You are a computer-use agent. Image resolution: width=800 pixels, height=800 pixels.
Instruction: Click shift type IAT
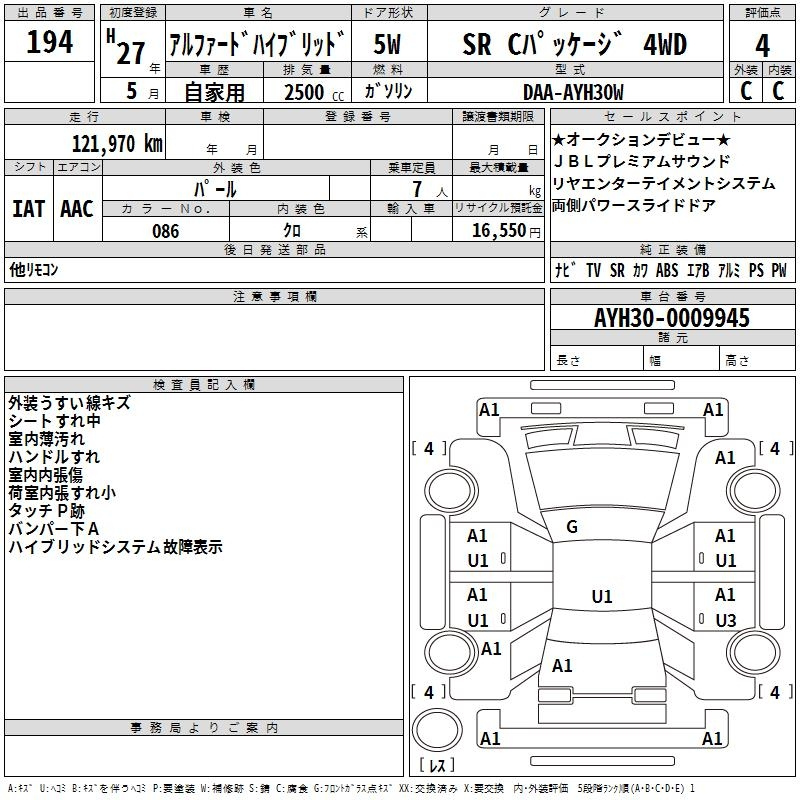[x=28, y=209]
